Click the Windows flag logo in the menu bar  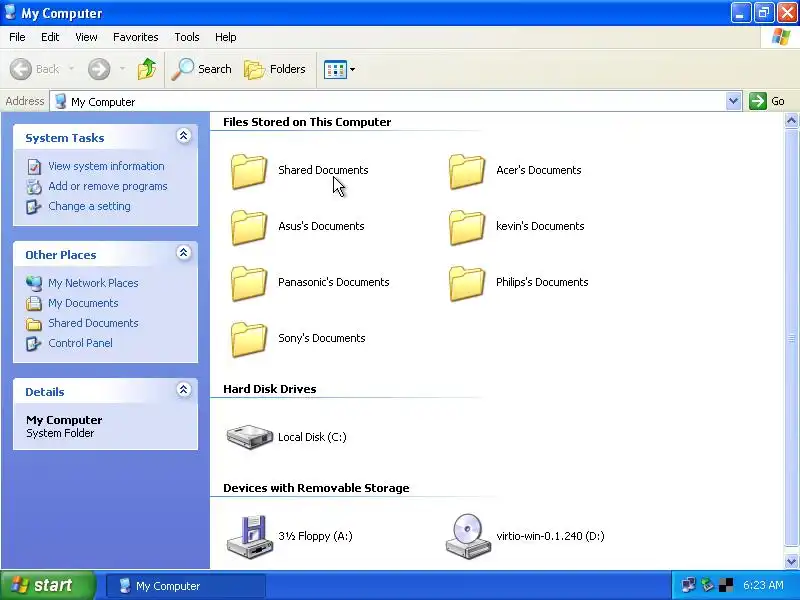pyautogui.click(x=781, y=37)
